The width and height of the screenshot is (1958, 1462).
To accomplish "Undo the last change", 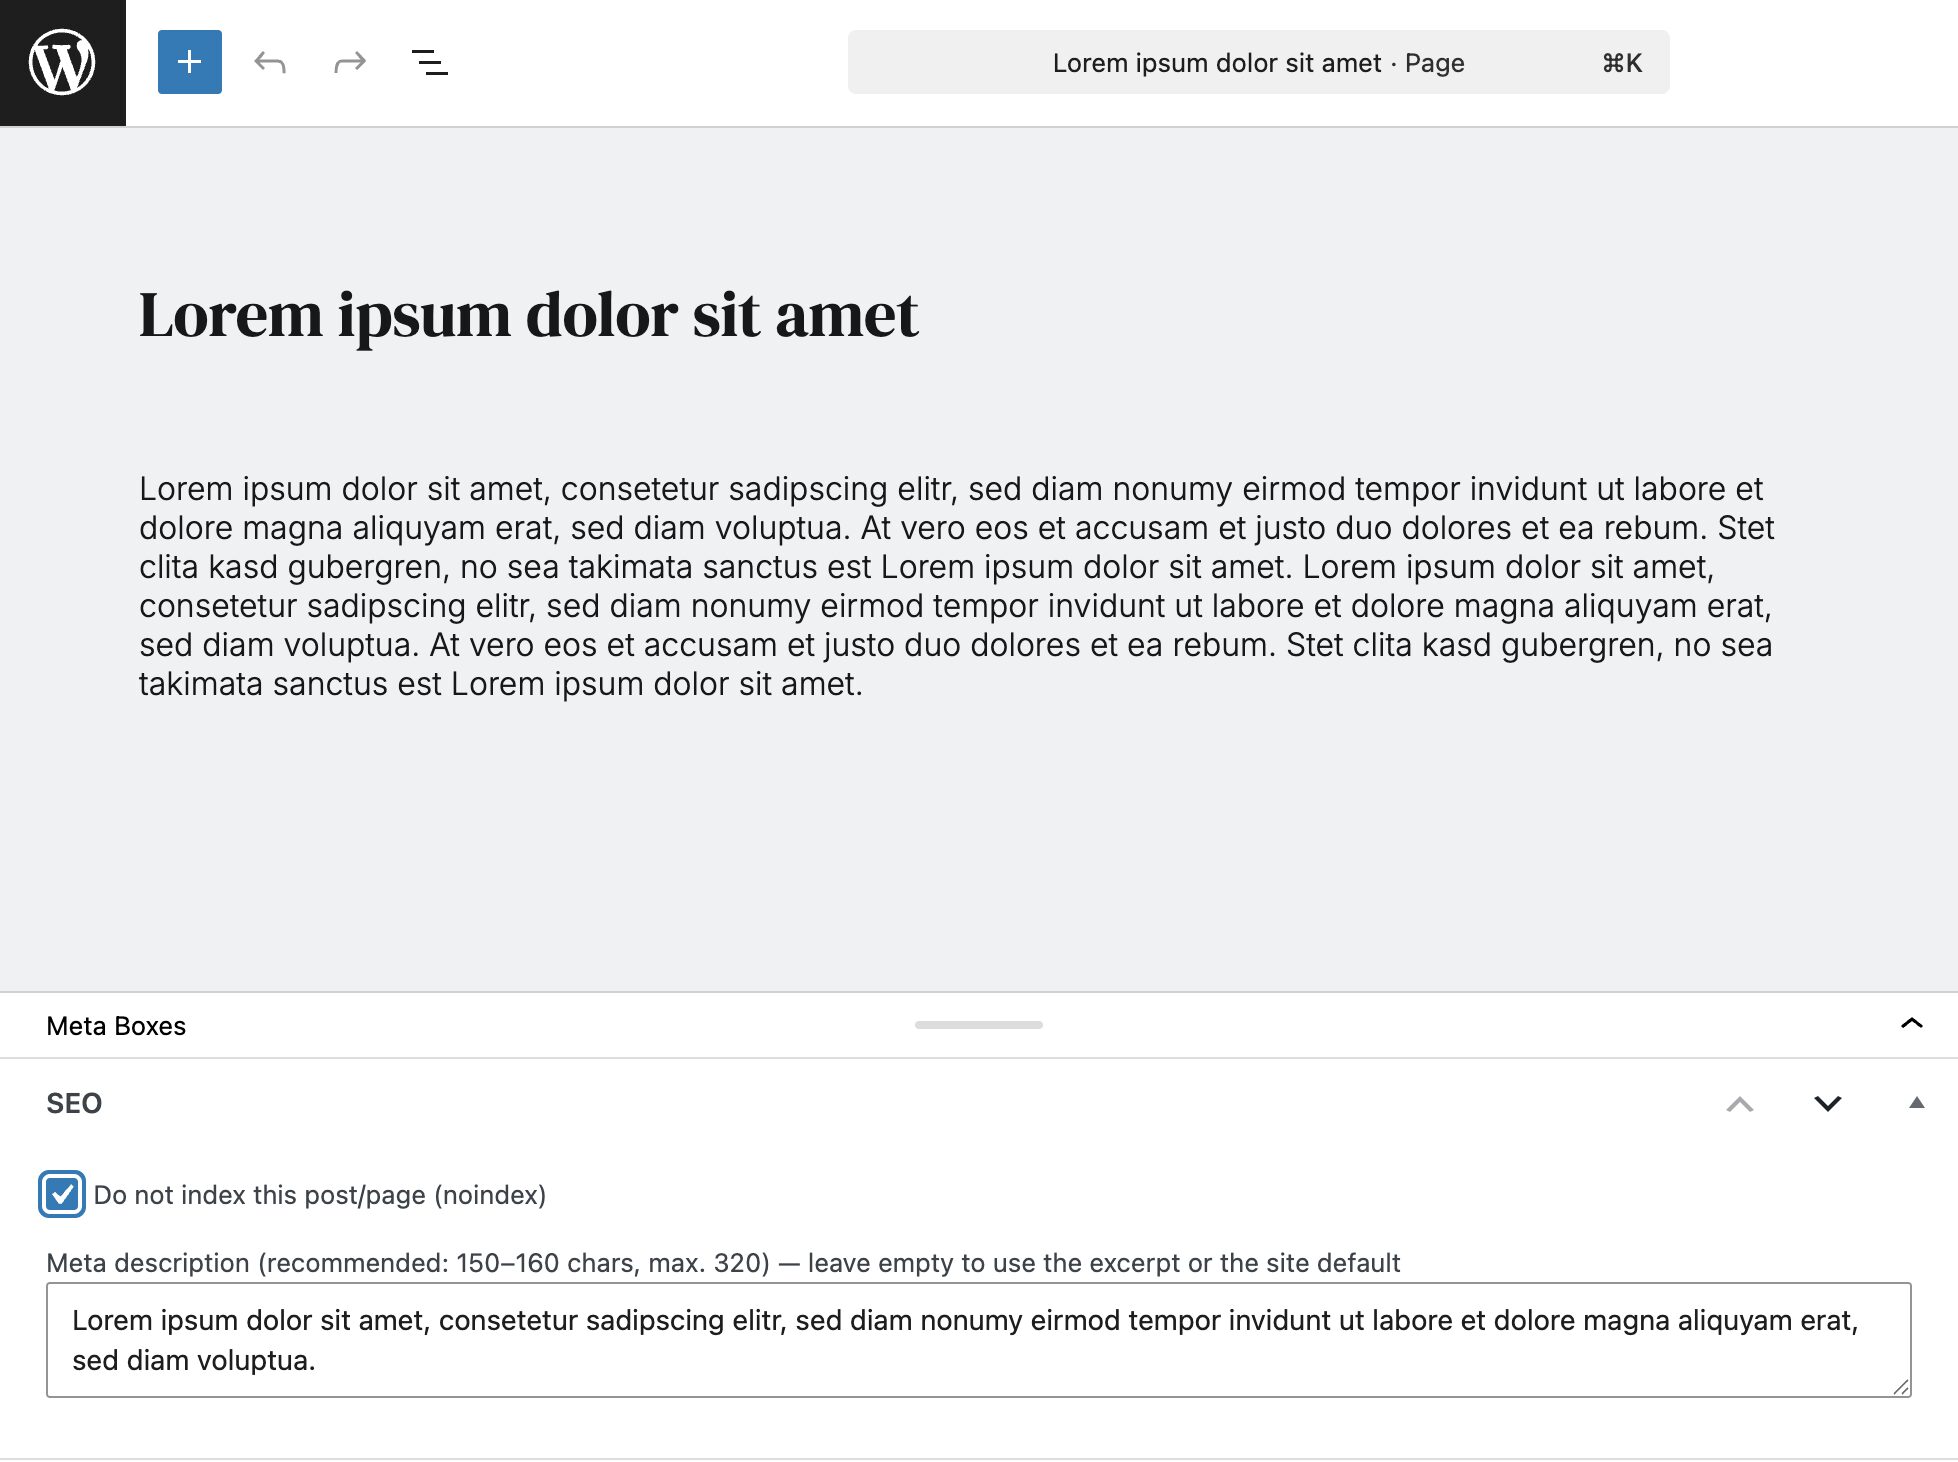I will point(270,62).
